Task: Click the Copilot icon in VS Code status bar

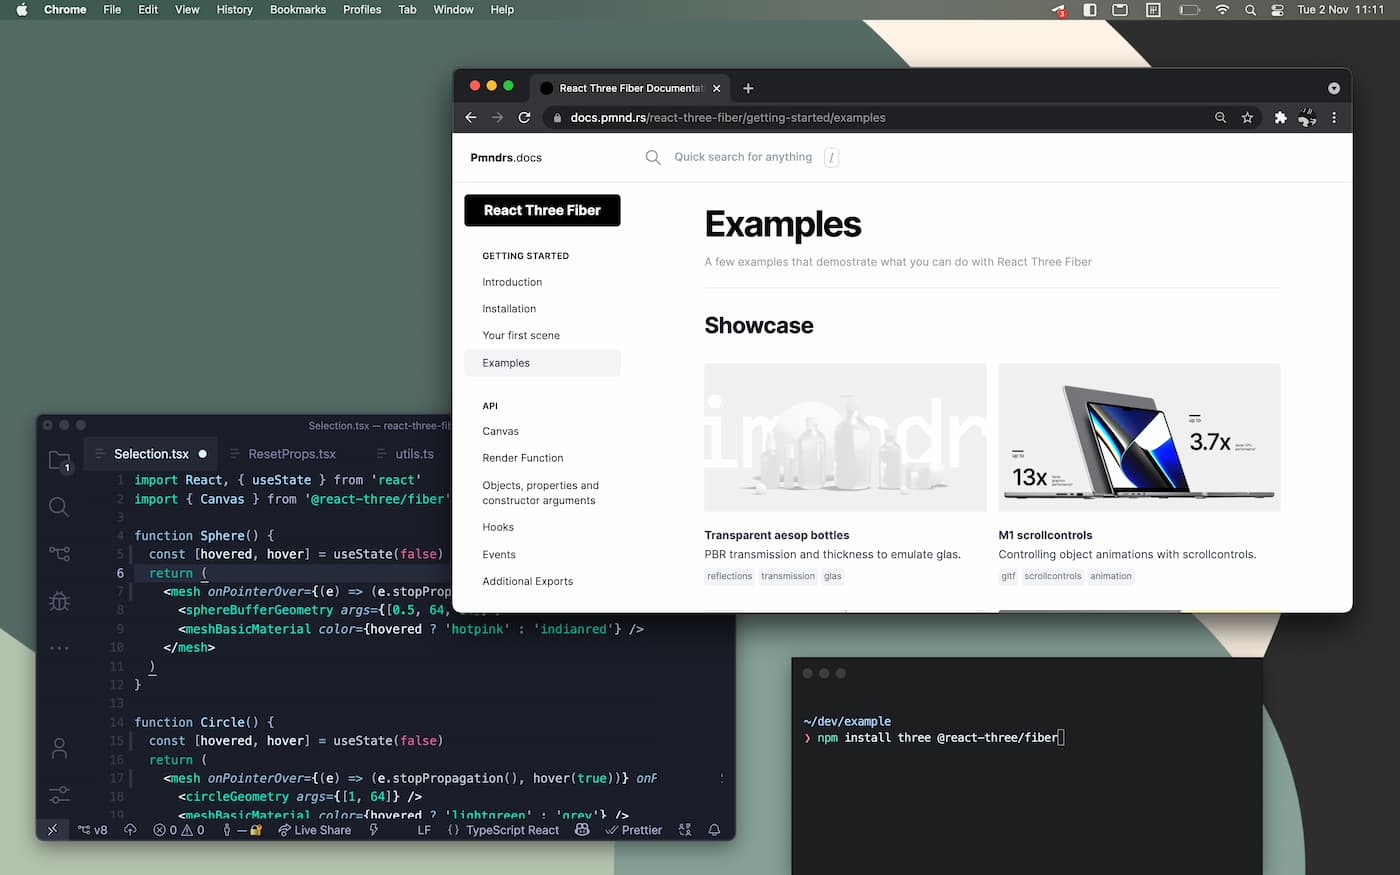Action: click(x=582, y=830)
